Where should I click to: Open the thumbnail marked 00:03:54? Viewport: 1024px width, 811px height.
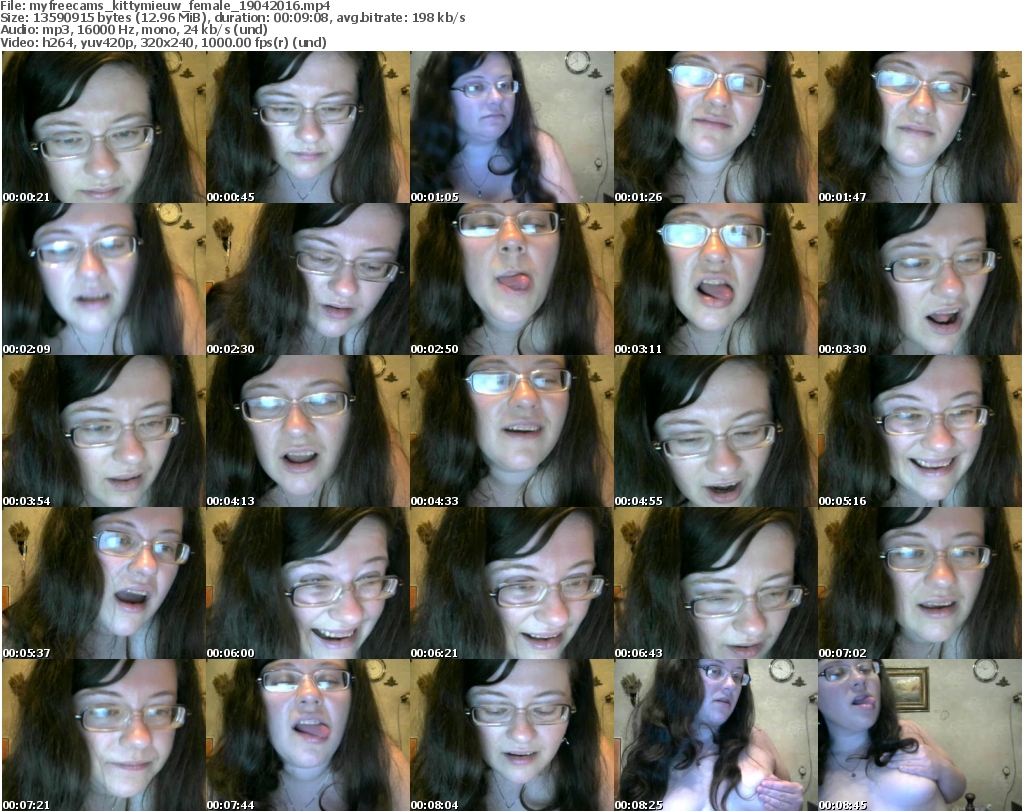click(x=104, y=432)
